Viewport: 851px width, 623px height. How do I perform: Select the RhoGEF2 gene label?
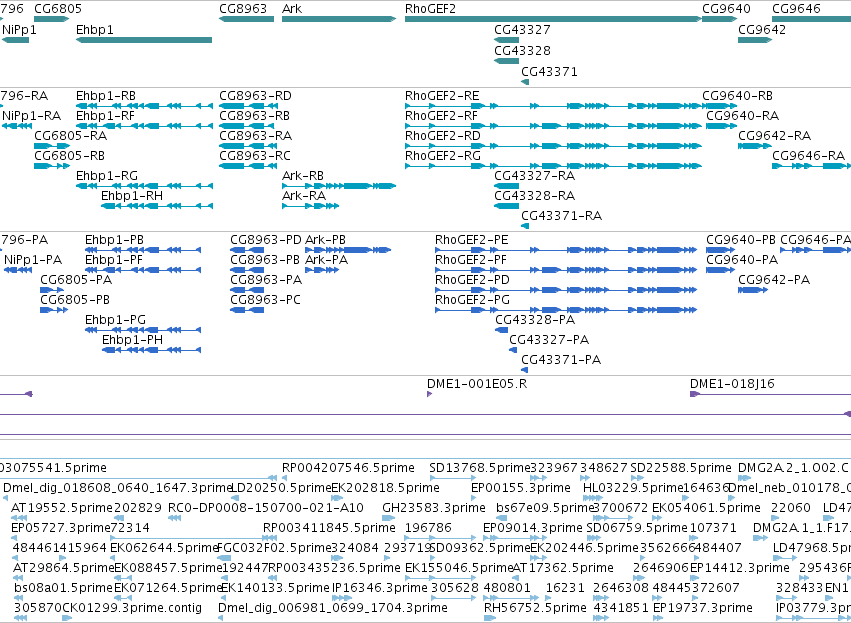[x=430, y=9]
